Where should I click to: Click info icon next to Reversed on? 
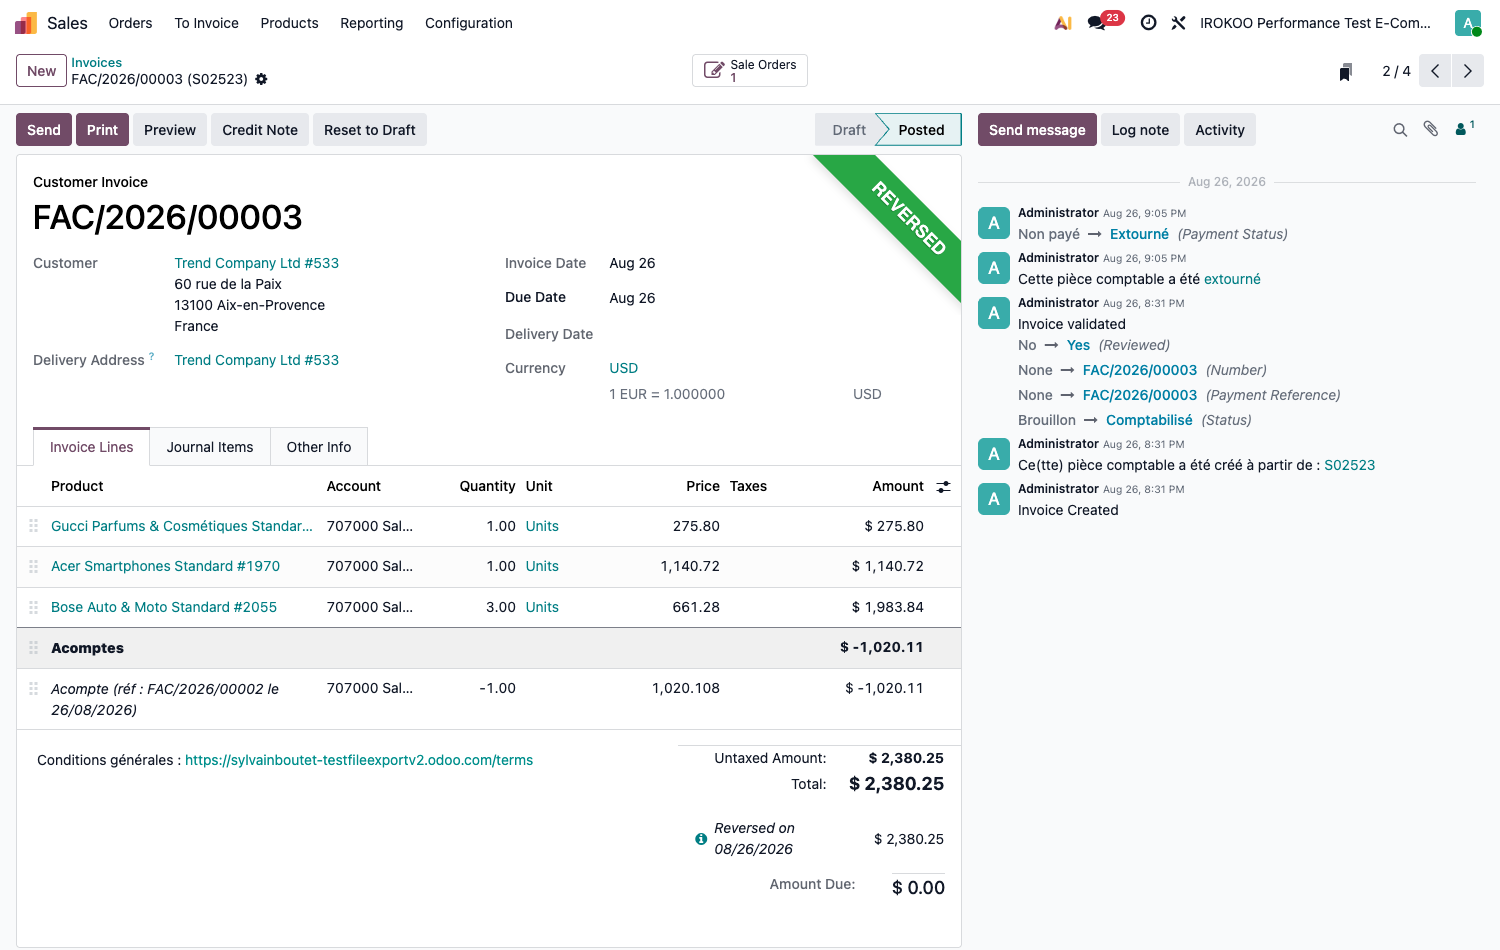pos(701,839)
